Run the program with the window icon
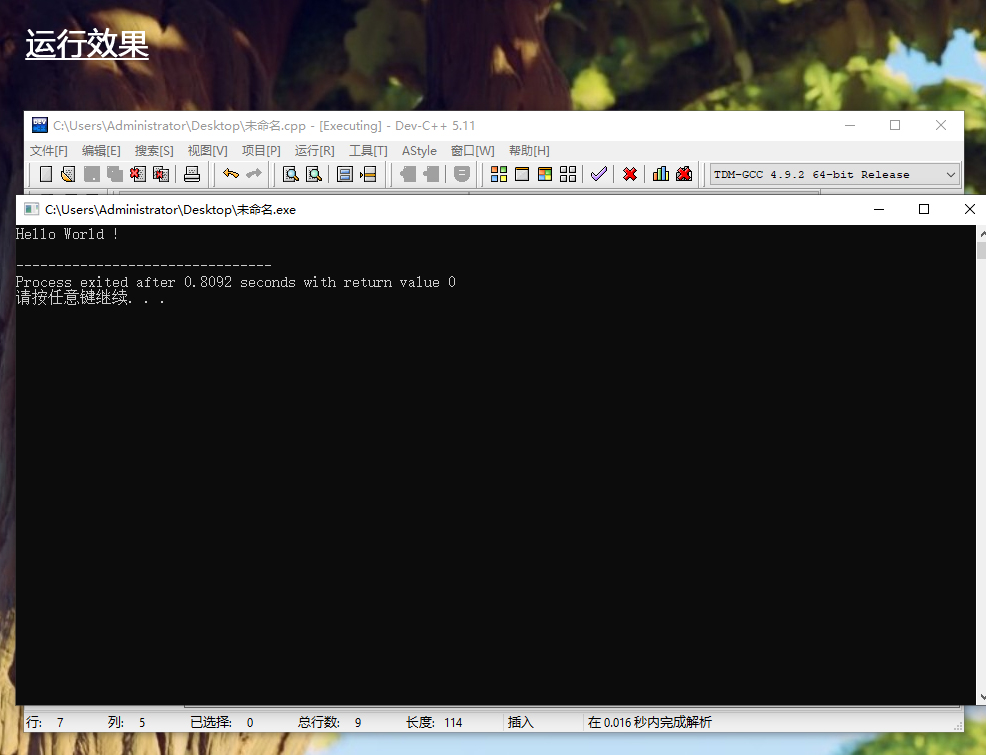 pos(522,174)
